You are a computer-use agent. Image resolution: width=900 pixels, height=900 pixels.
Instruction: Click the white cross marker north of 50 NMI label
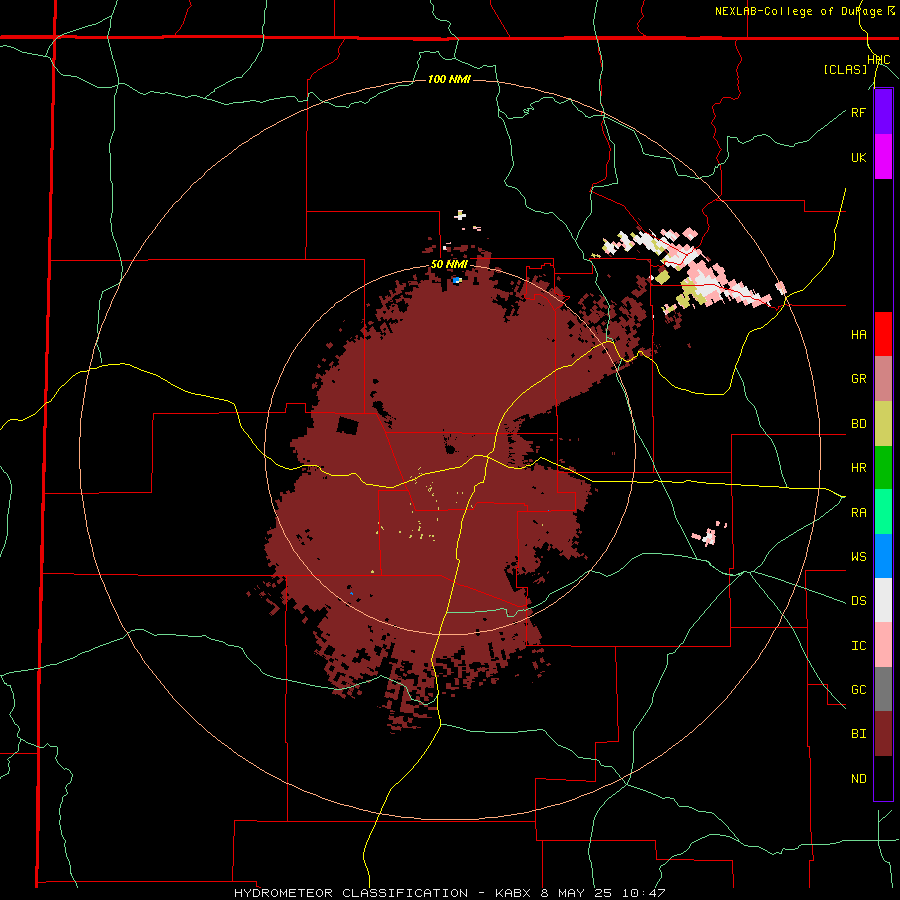tap(460, 215)
